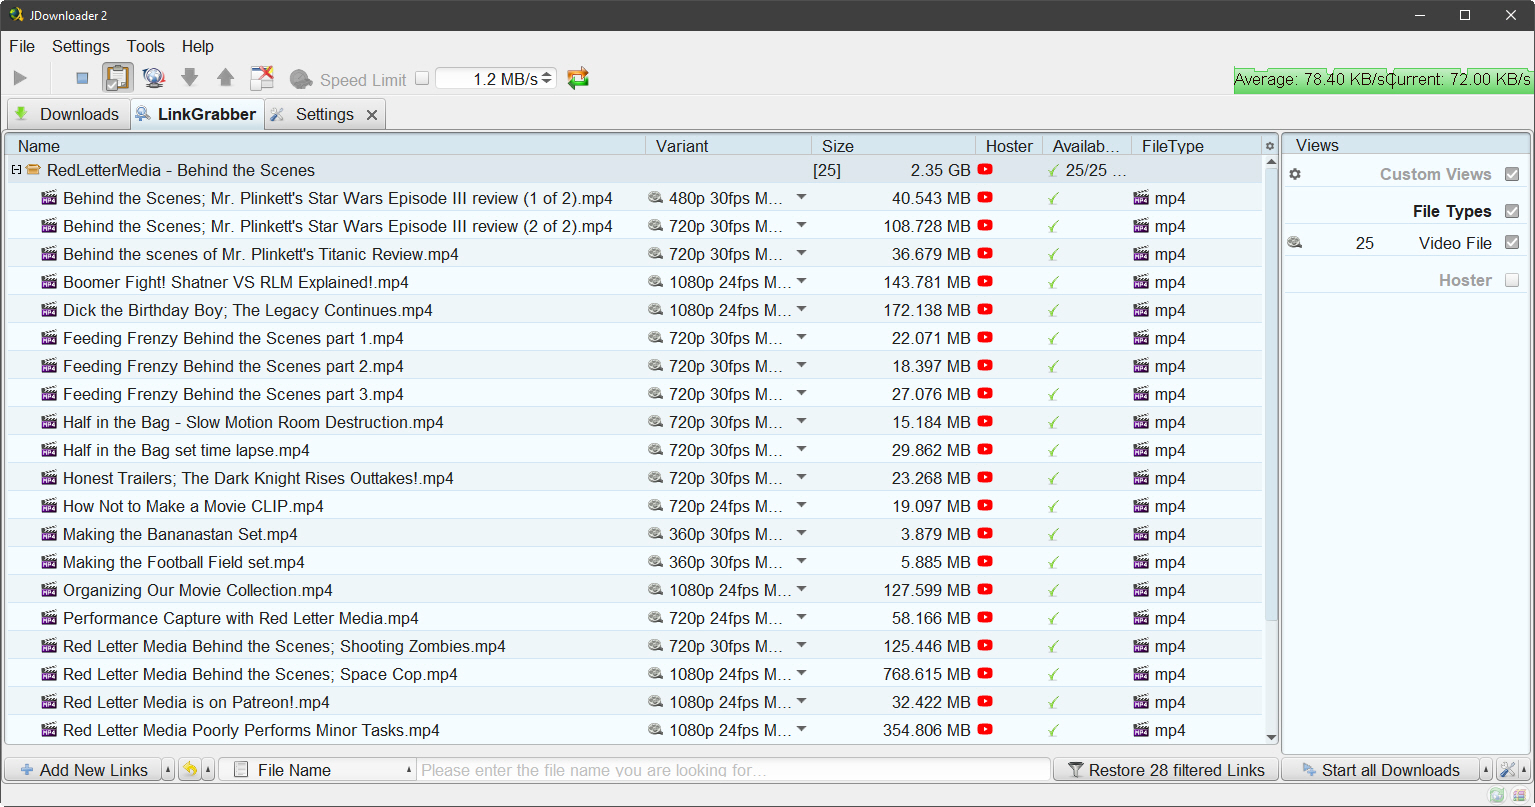Click Start all Downloads button

(x=1380, y=769)
